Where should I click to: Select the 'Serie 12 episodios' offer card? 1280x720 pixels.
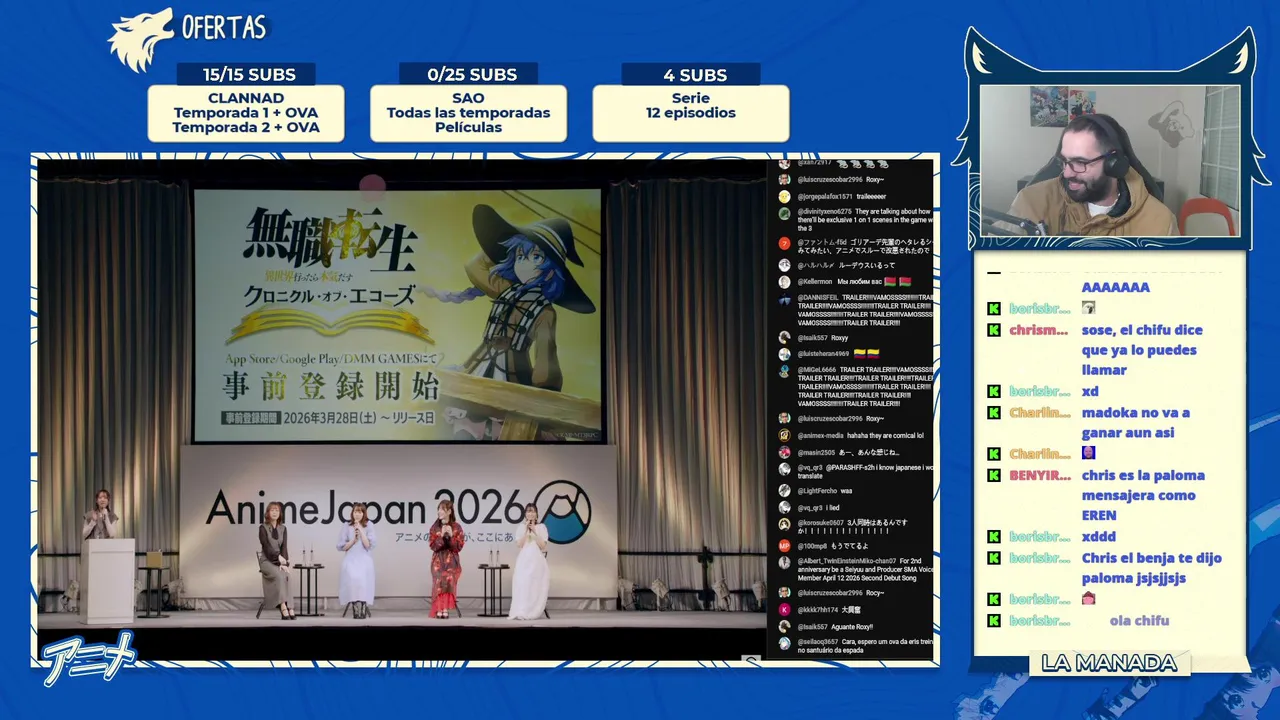tap(691, 113)
